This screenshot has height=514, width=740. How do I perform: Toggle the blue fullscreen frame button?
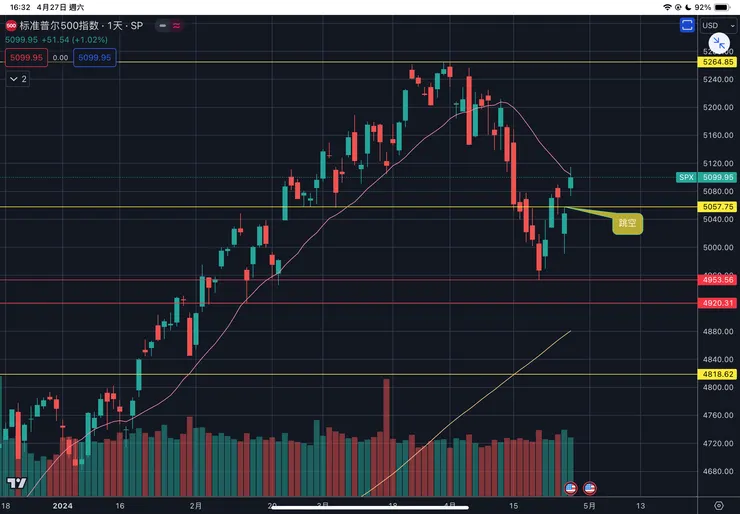[x=687, y=25]
